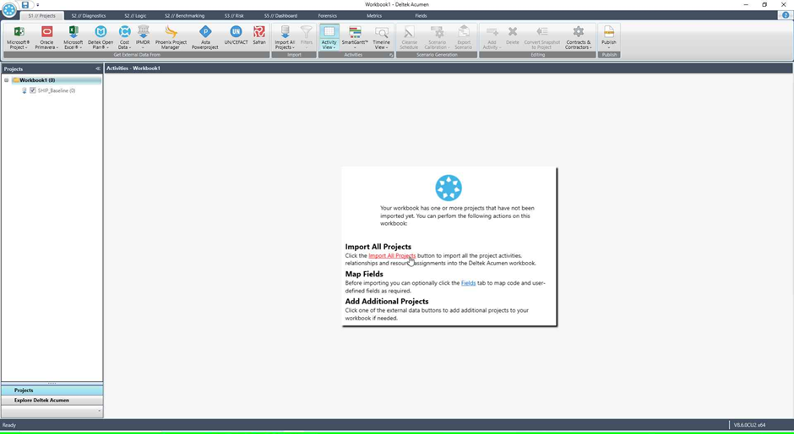Open the Forensics tab
The width and height of the screenshot is (794, 434).
pyautogui.click(x=327, y=16)
